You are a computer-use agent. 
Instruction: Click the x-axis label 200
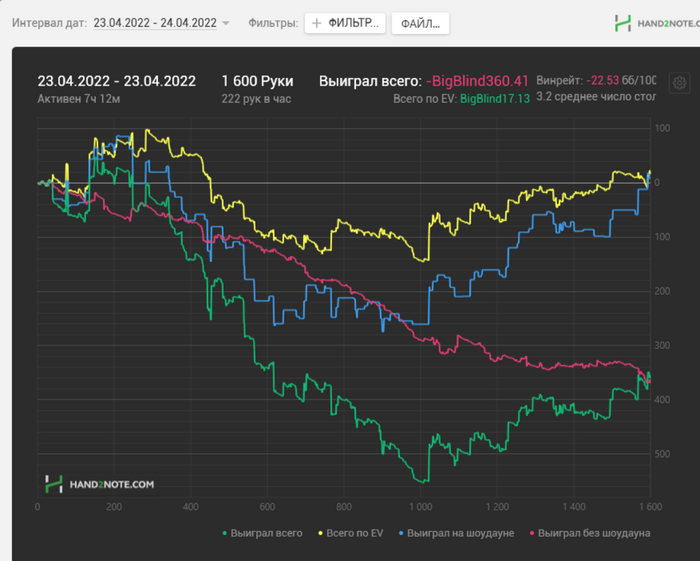(114, 507)
